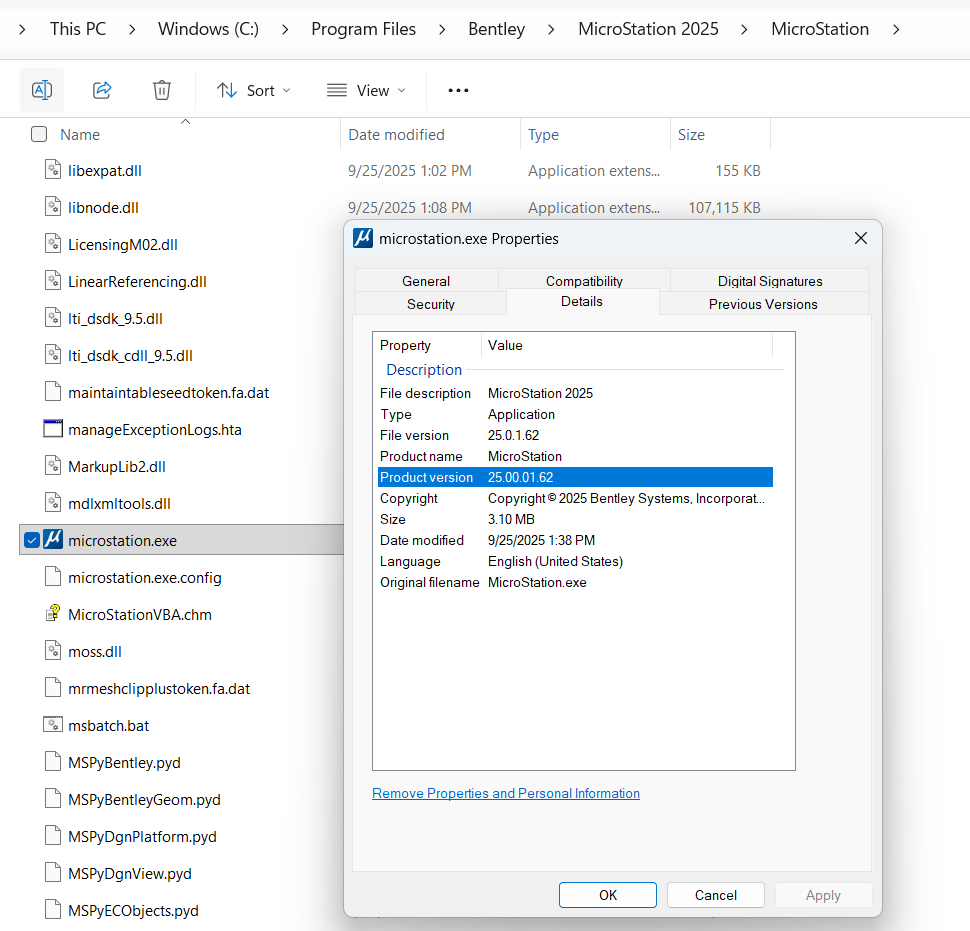Click the microstation.exe file icon
This screenshot has width=970, height=931.
coord(54,540)
